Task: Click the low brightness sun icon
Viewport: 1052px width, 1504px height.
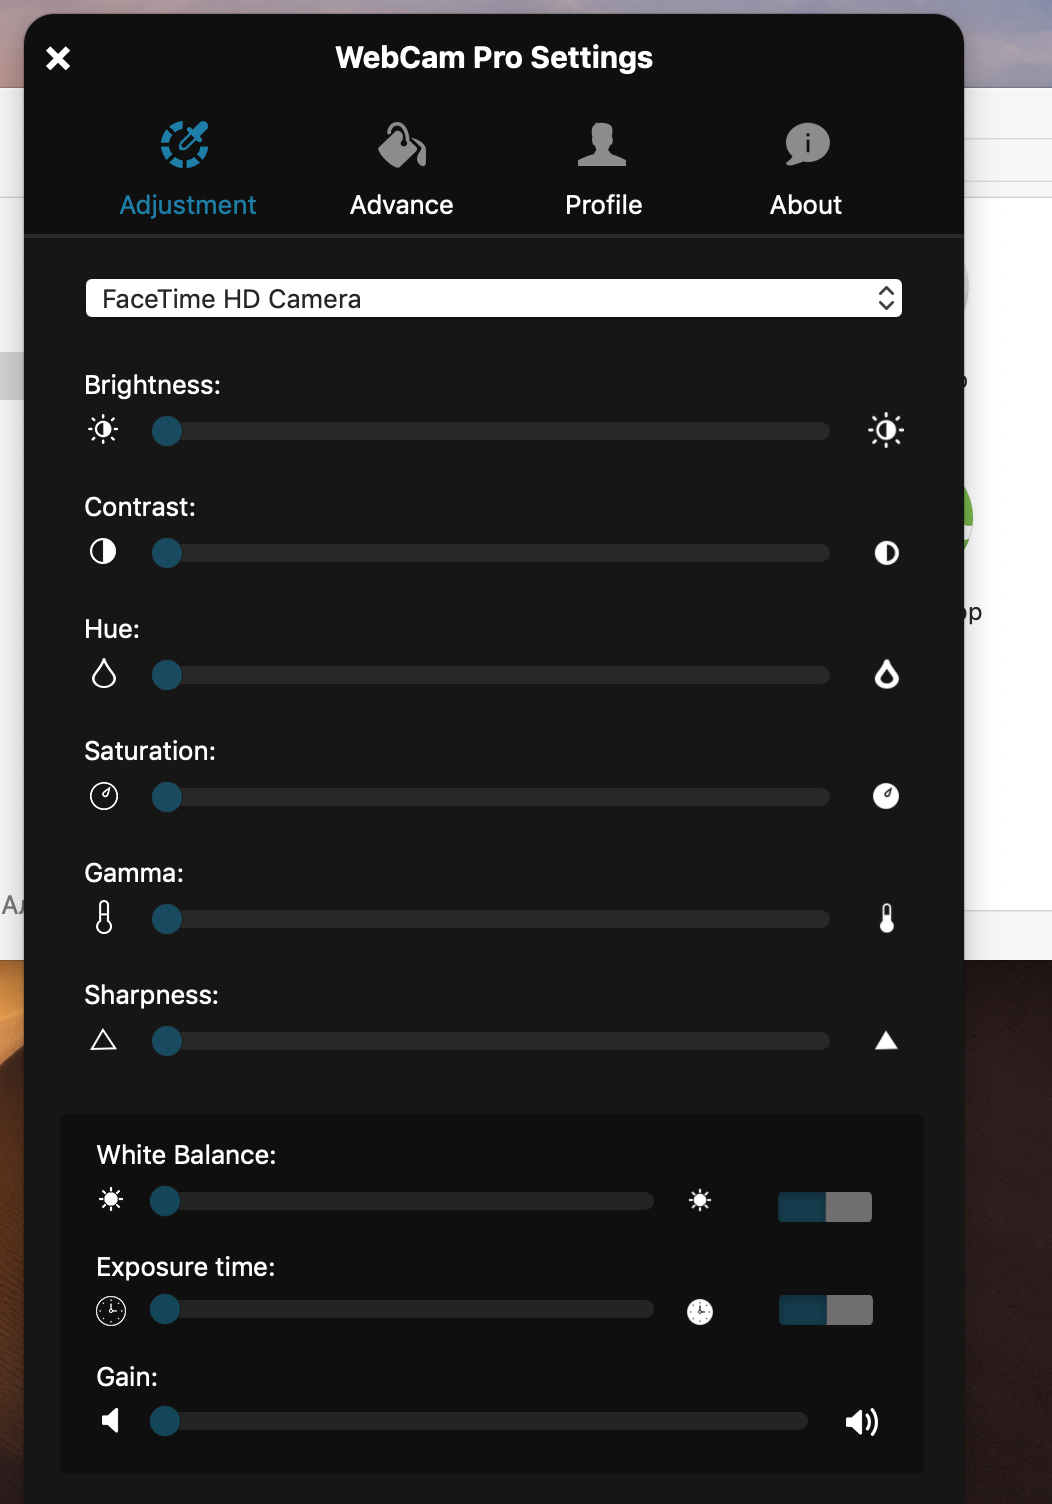Action: coord(103,430)
